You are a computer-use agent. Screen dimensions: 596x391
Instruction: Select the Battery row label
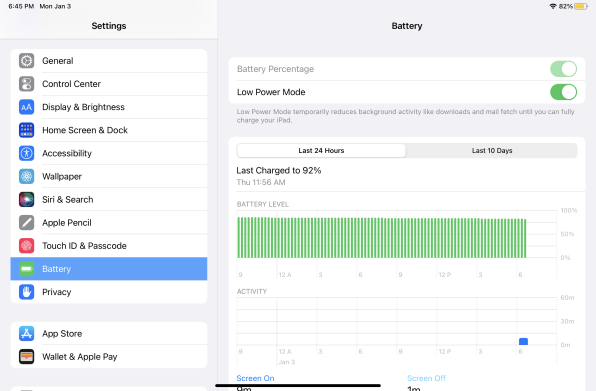point(57,269)
